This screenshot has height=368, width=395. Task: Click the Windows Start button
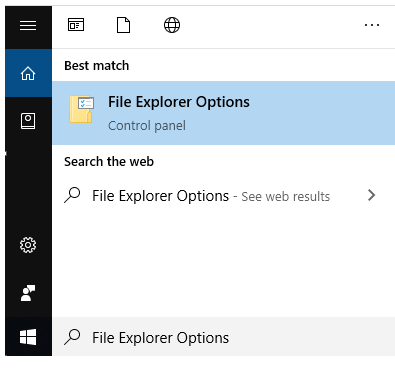pyautogui.click(x=28, y=337)
